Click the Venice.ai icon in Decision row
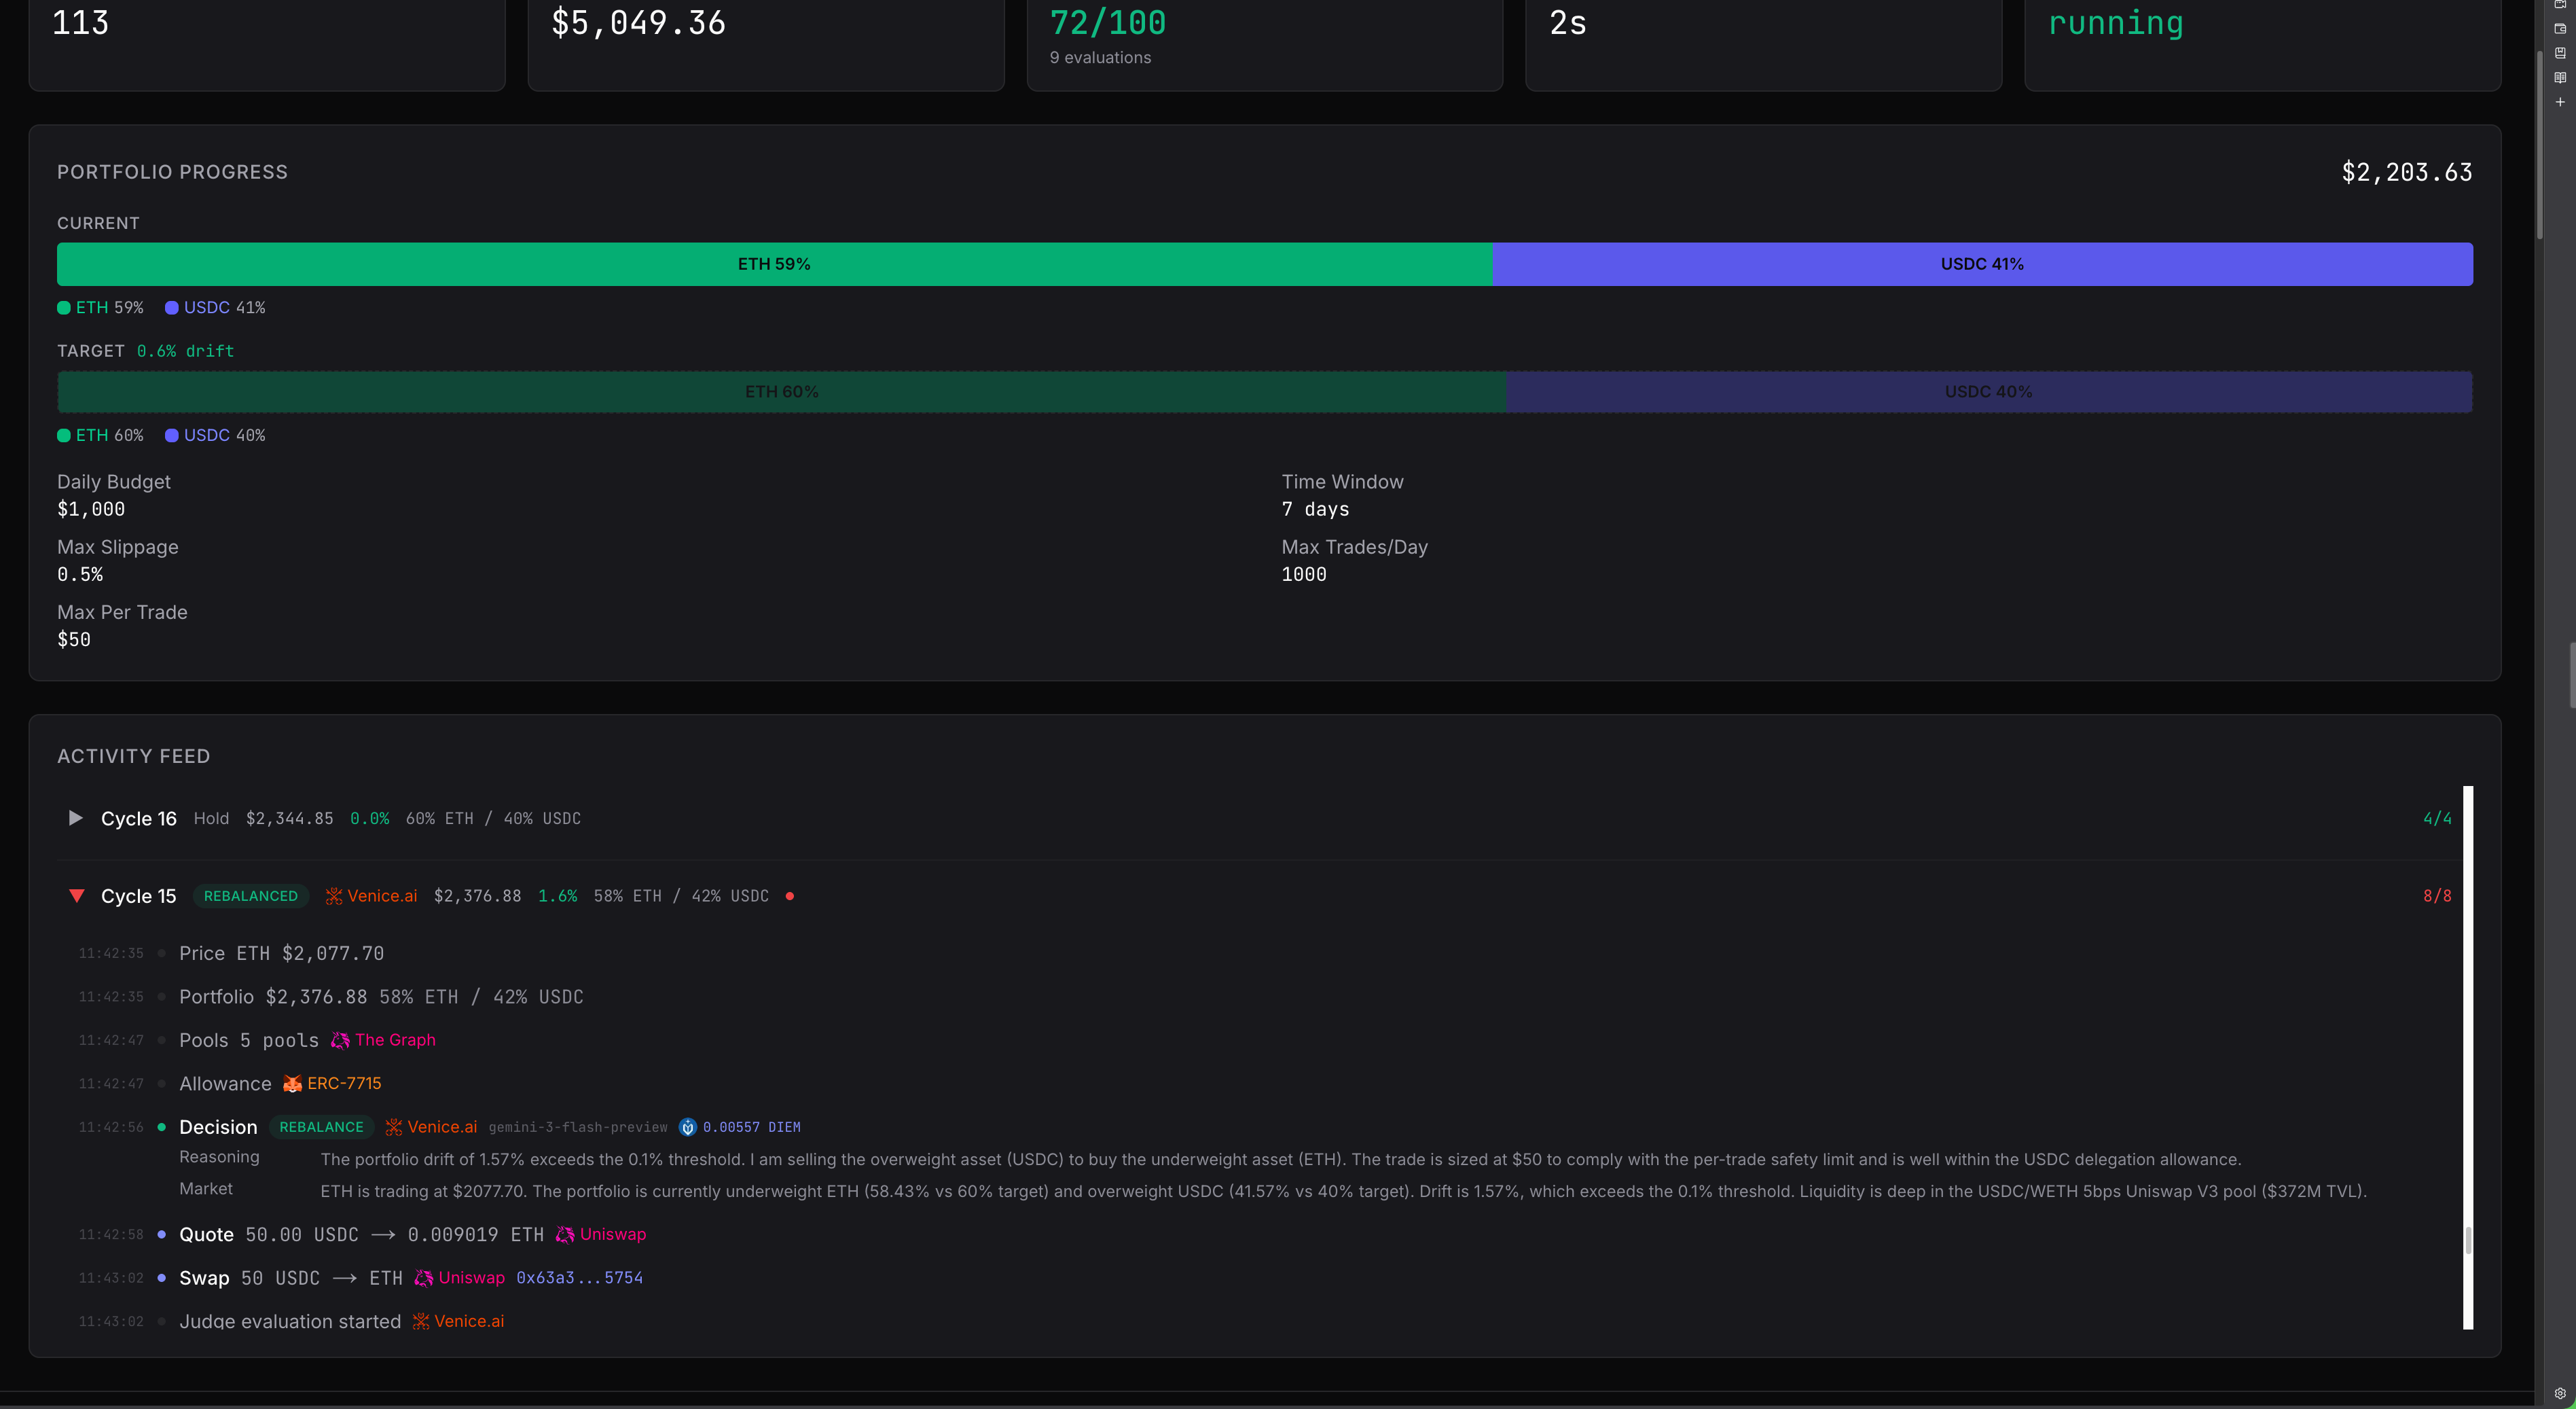The image size is (2576, 1409). click(394, 1127)
